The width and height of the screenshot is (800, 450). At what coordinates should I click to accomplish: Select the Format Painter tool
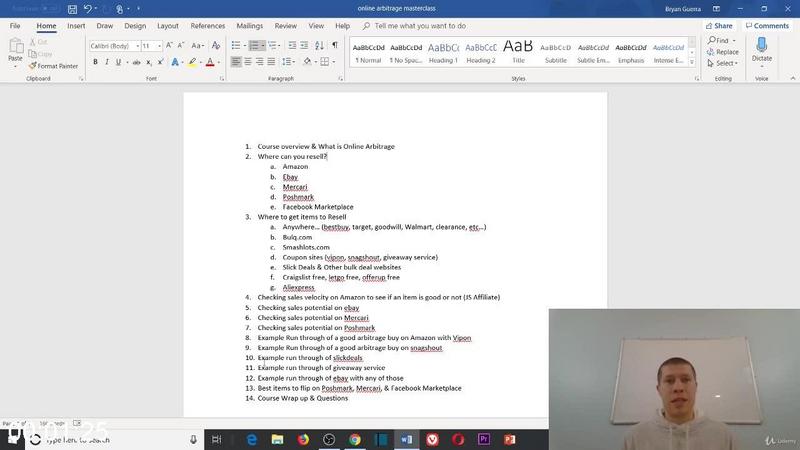(54, 66)
